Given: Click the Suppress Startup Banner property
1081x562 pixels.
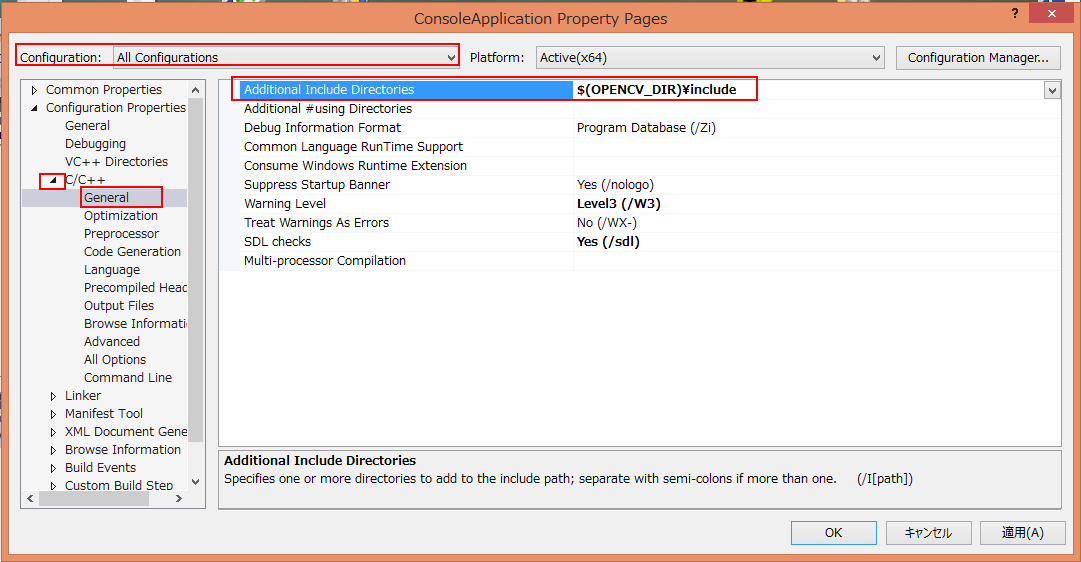Looking at the screenshot, I should pyautogui.click(x=316, y=184).
